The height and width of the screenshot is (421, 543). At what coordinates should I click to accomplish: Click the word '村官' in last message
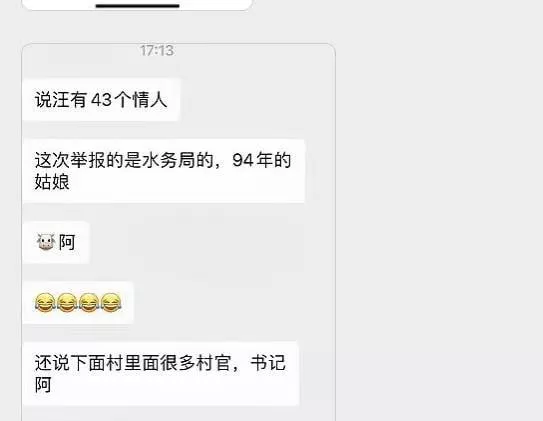[213, 363]
